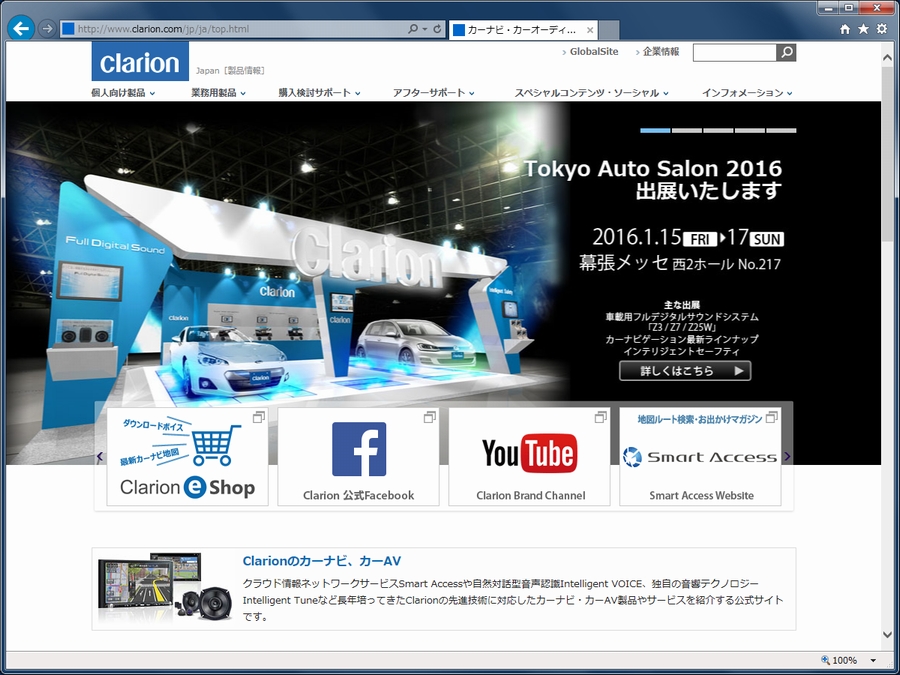Open the zoom level dropdown arrow

click(x=873, y=661)
